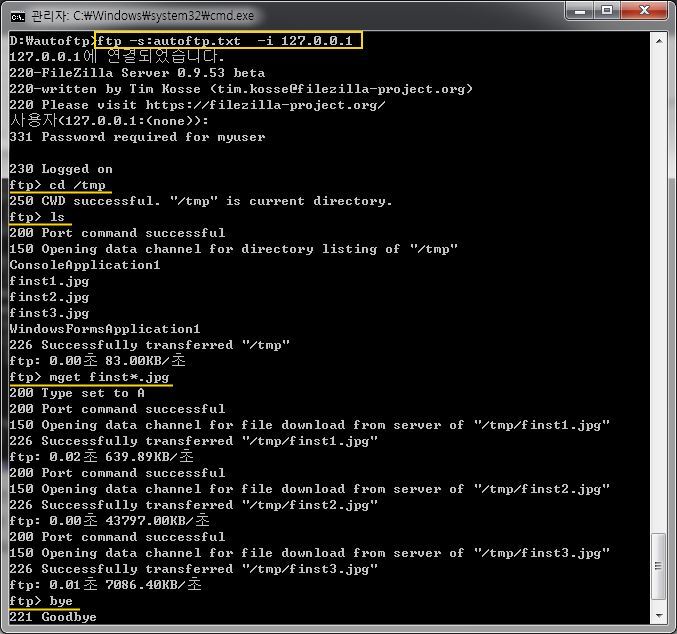Click the 'ftp> mget finst*.jpg' command
Image resolution: width=677 pixels, height=634 pixels.
click(89, 377)
